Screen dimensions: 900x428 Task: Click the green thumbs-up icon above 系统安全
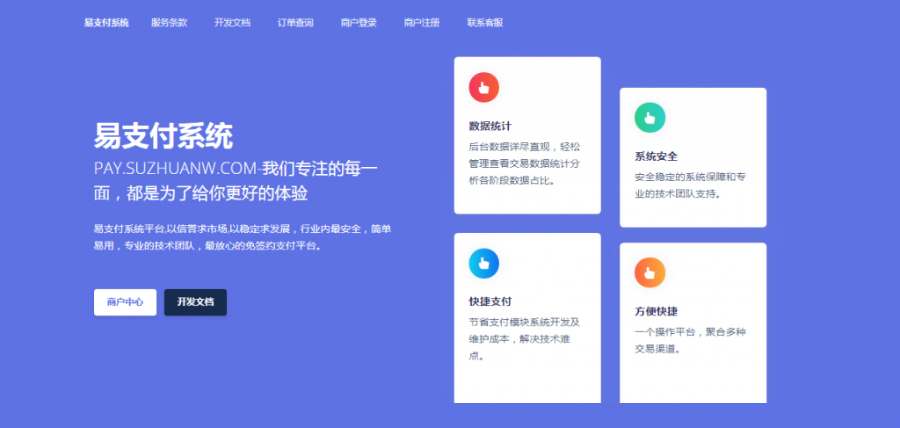(650, 118)
